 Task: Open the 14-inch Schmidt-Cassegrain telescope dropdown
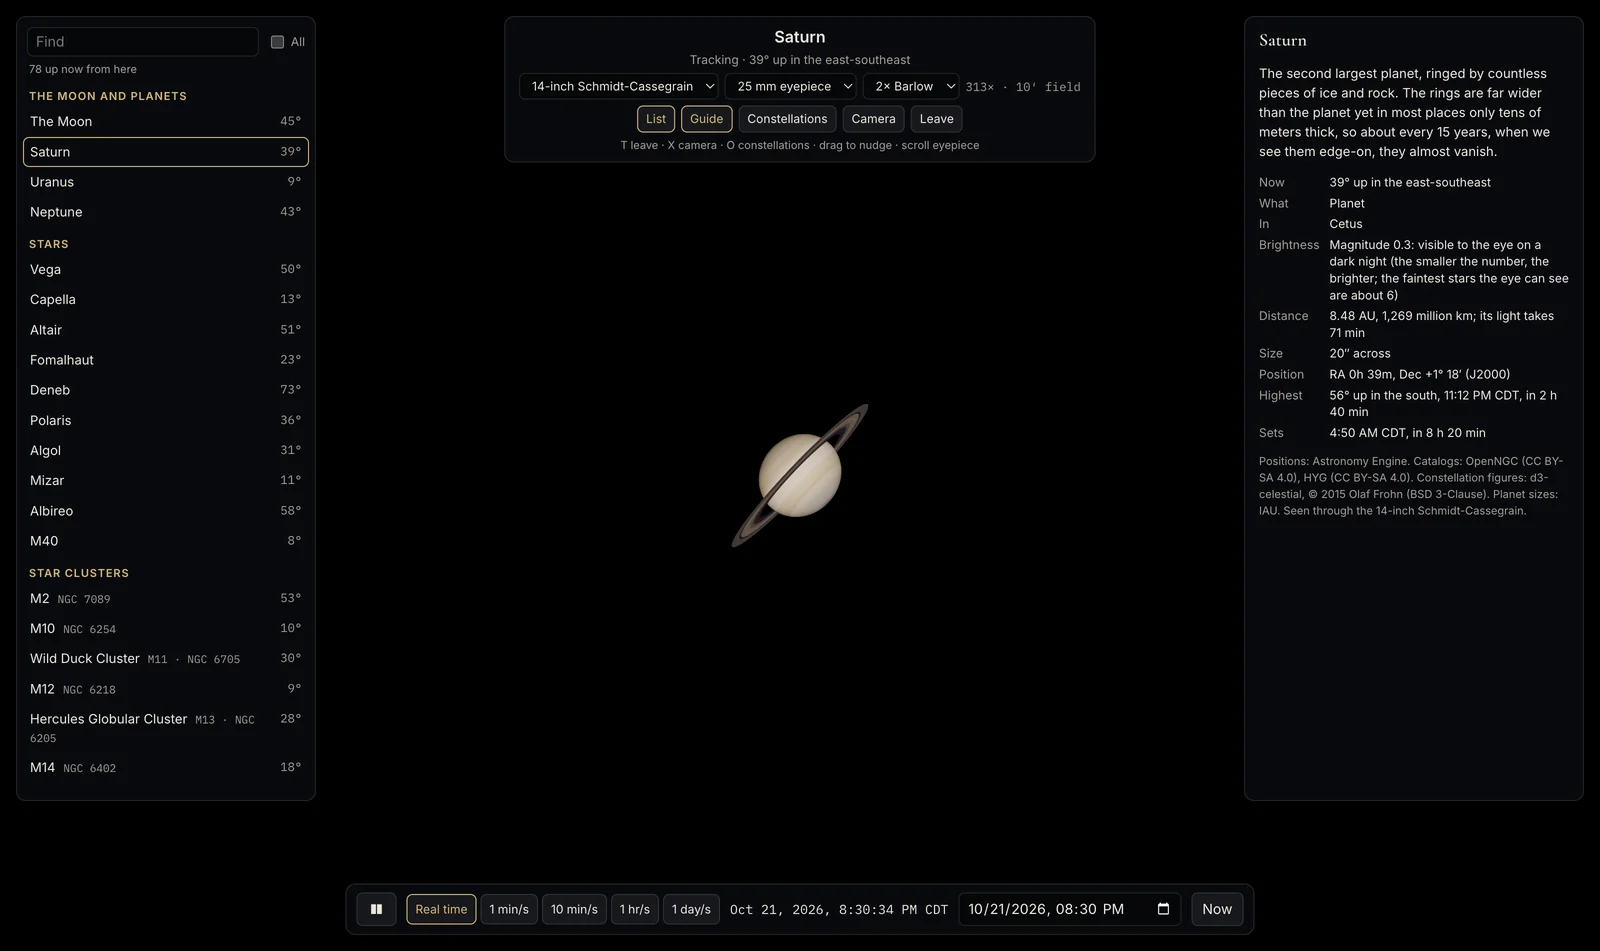tap(619, 87)
